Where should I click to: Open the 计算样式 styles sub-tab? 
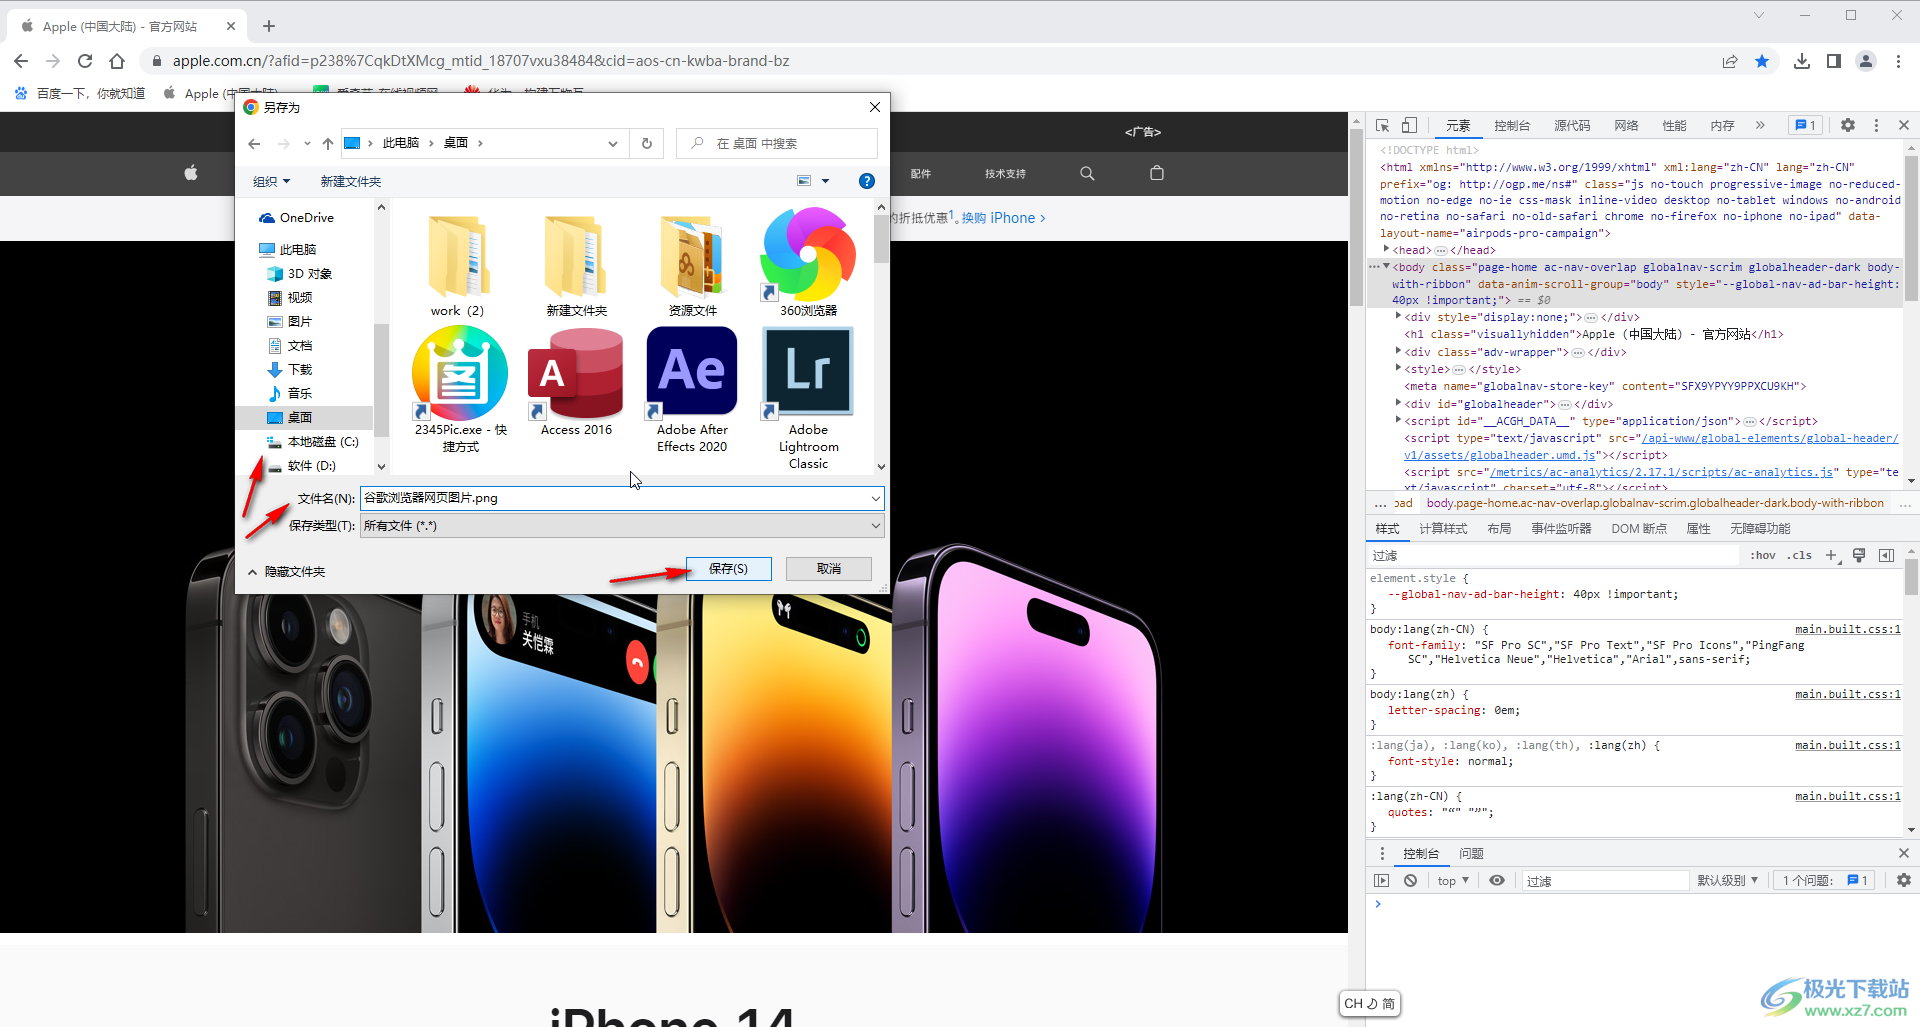click(1443, 529)
